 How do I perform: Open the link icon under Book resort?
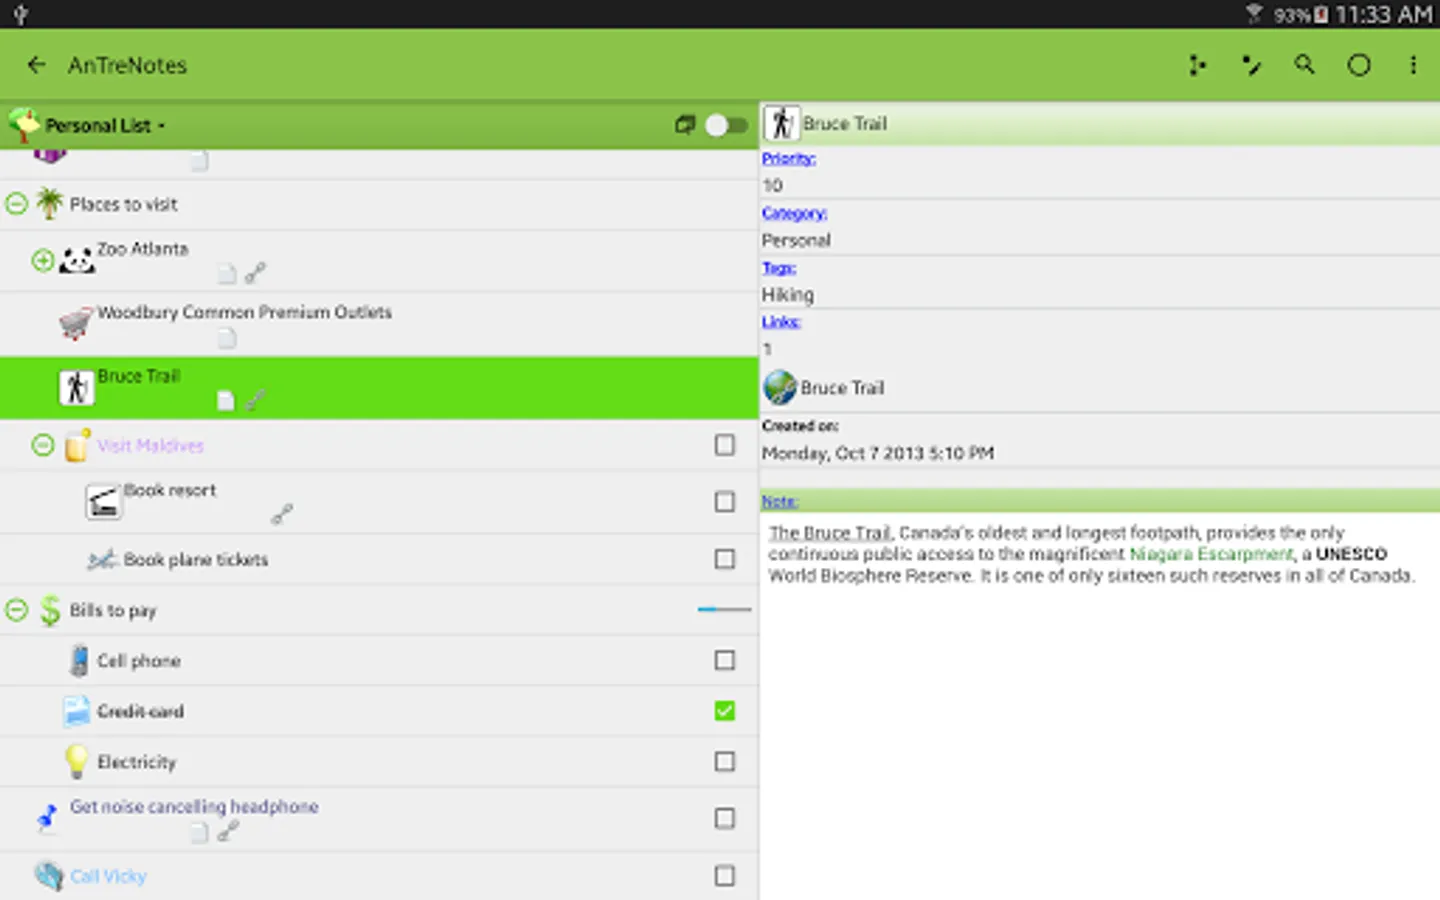pos(282,514)
